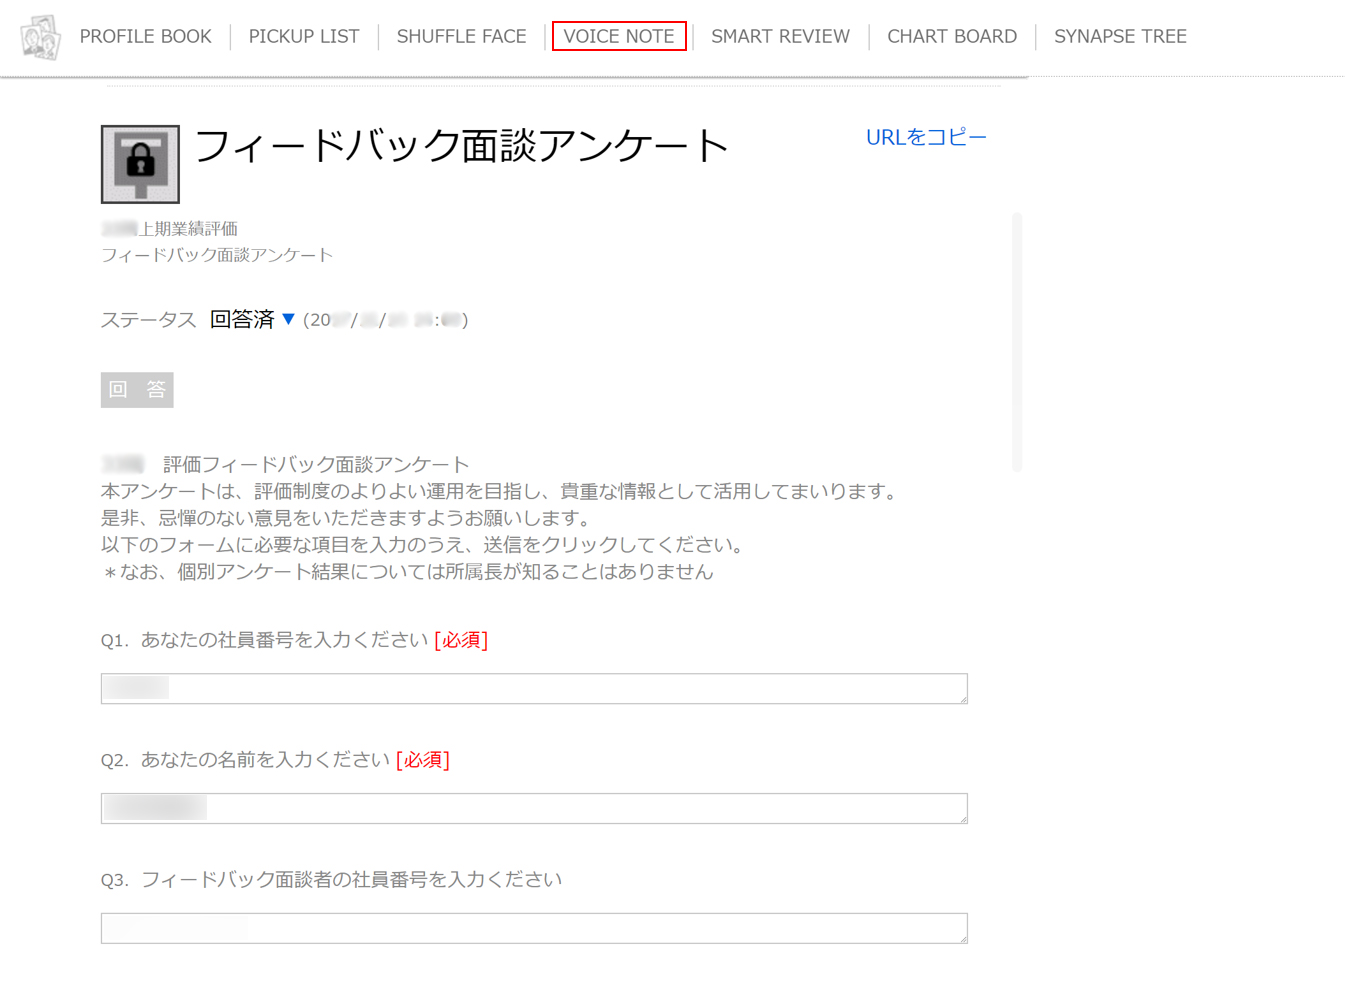Screen dimensions: 1345x985
Task: Click the locked survey icon beside the title
Action: tap(140, 164)
